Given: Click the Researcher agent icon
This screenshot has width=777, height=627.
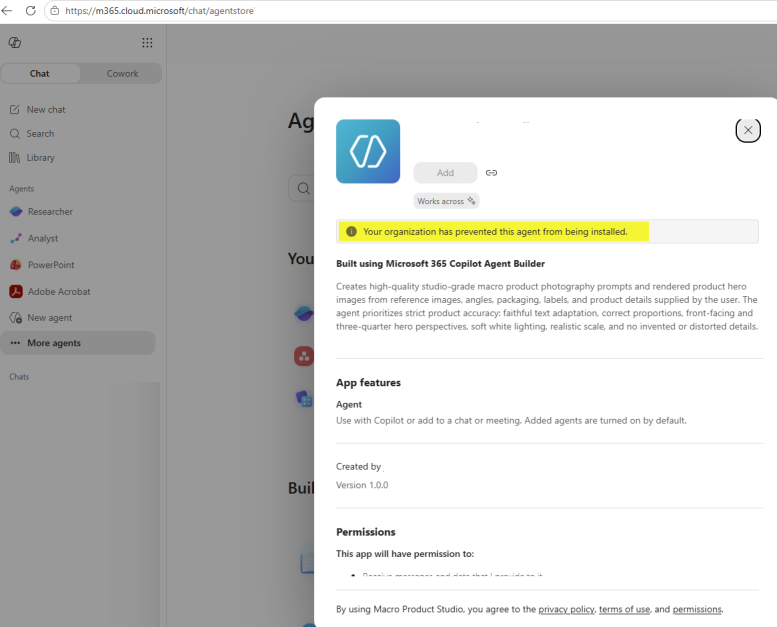Looking at the screenshot, I should pyautogui.click(x=16, y=212).
